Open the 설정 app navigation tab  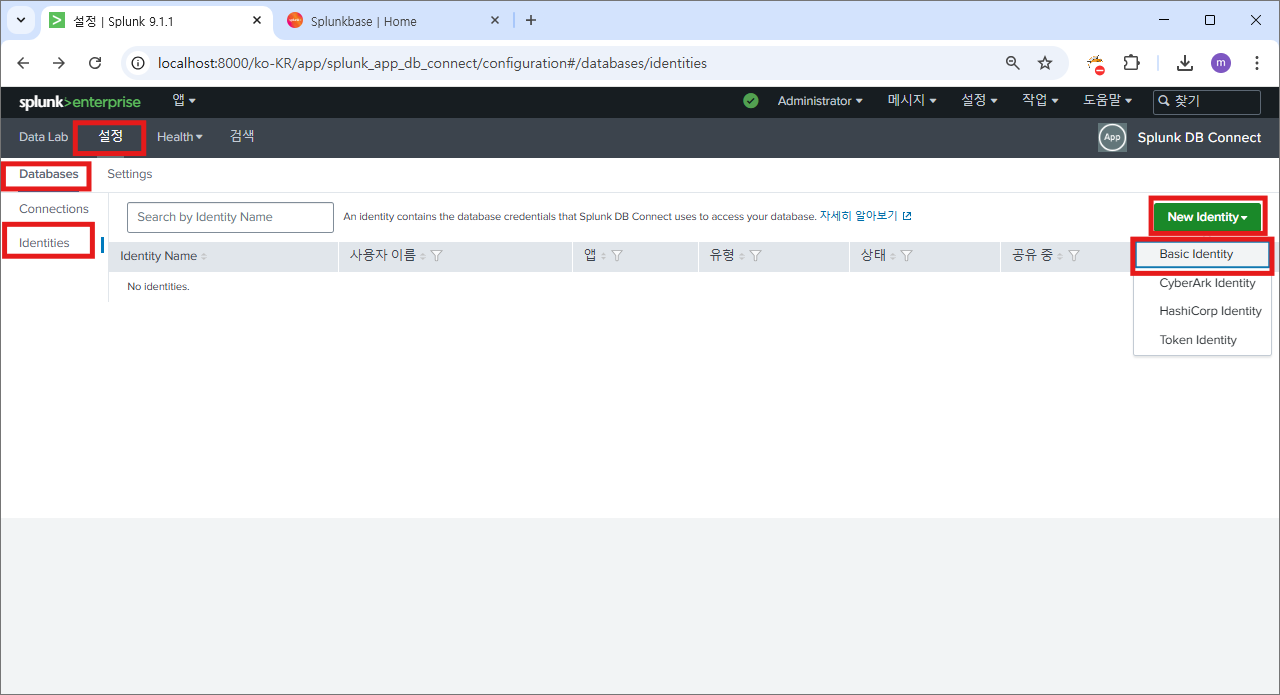pos(110,136)
